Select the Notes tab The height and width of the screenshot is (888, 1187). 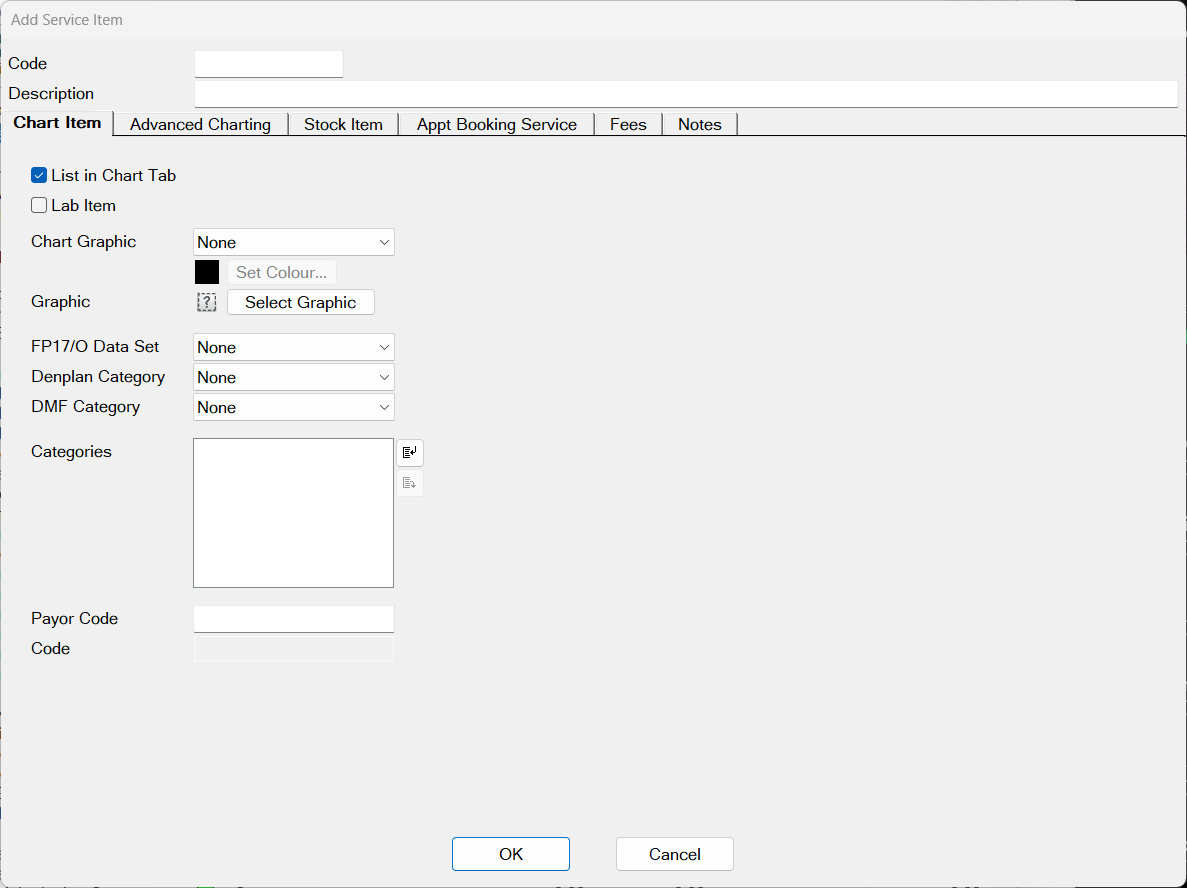699,124
